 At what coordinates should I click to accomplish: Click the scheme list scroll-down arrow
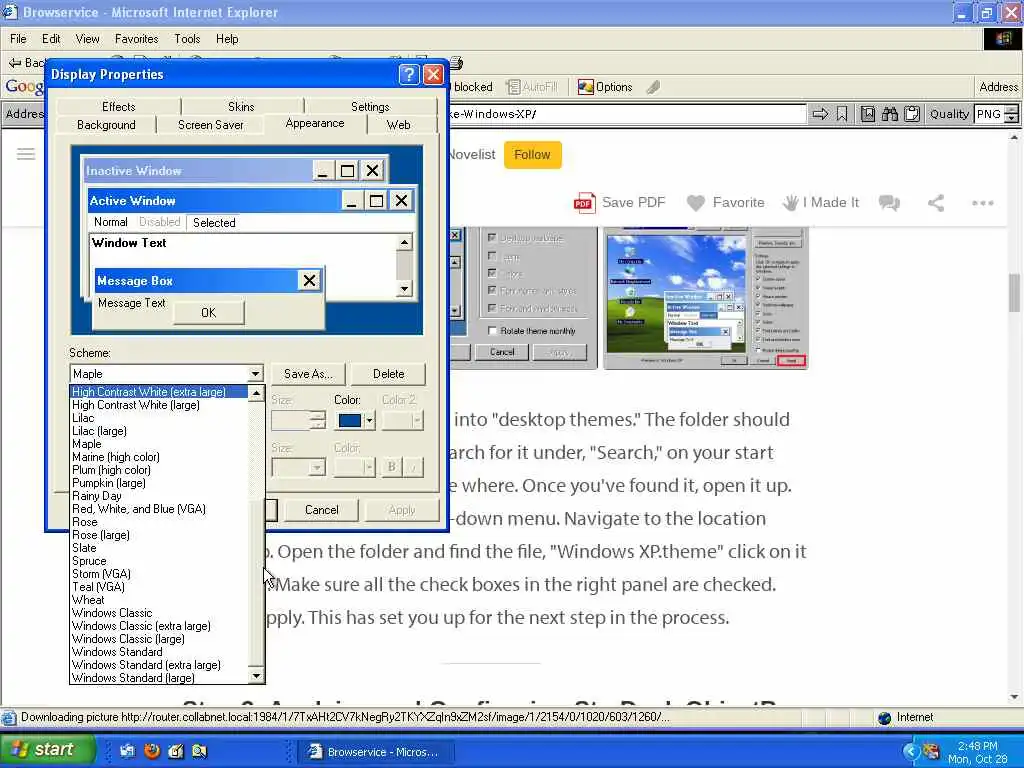point(257,676)
